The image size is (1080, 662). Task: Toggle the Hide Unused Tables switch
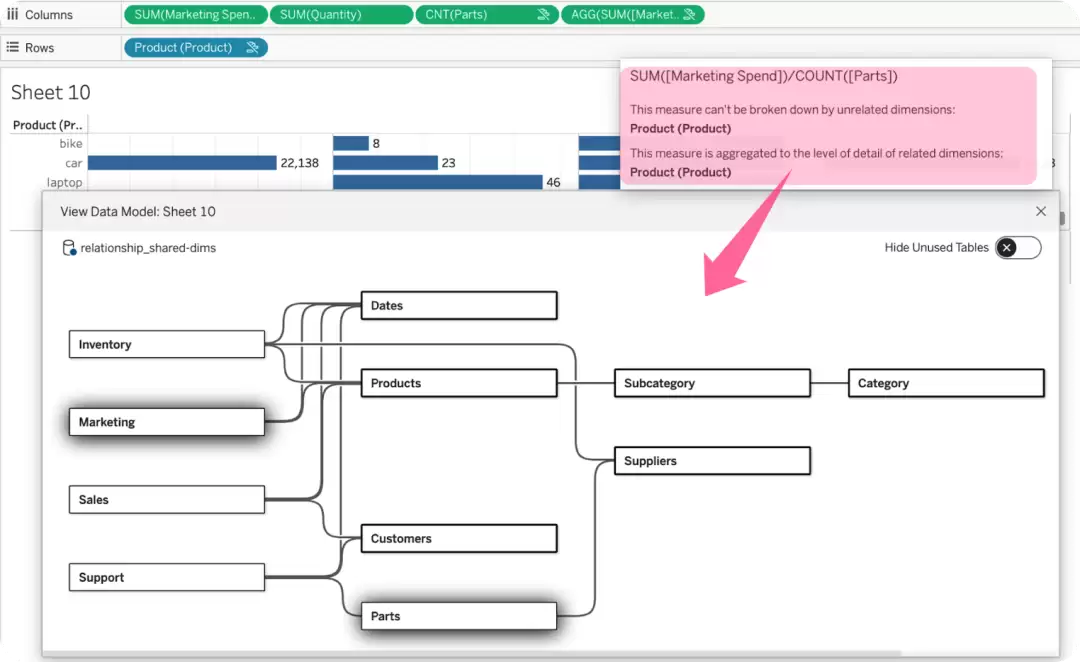click(1018, 248)
